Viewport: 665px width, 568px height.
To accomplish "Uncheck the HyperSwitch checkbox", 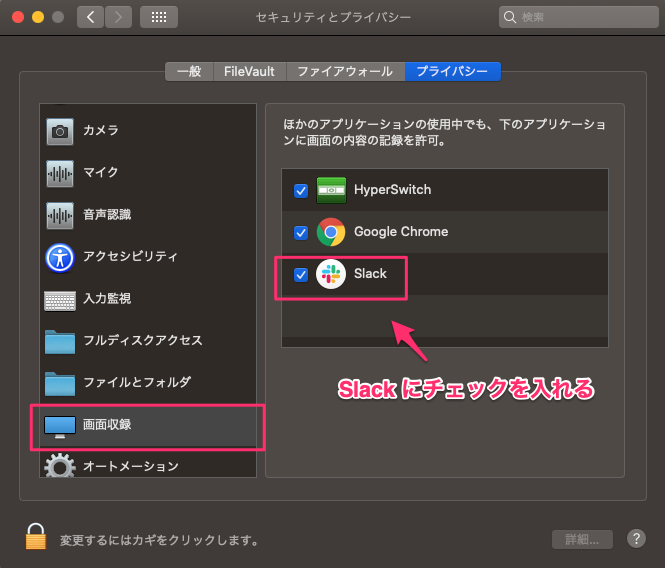I will click(x=301, y=190).
